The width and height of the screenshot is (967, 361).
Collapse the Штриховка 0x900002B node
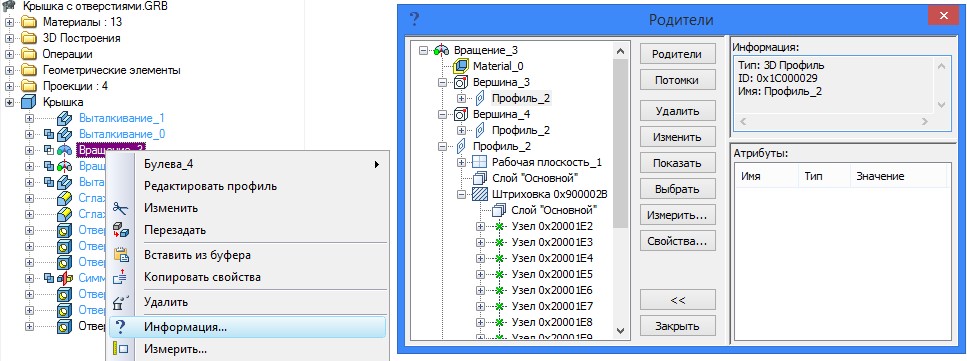click(461, 194)
